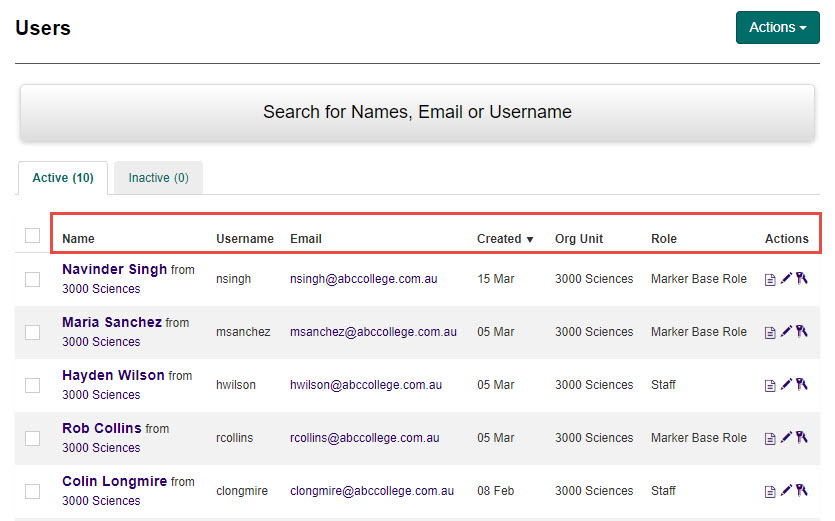The image size is (835, 521).
Task: Click 'Marker Base Role' for Rob Collins
Action: click(x=699, y=438)
